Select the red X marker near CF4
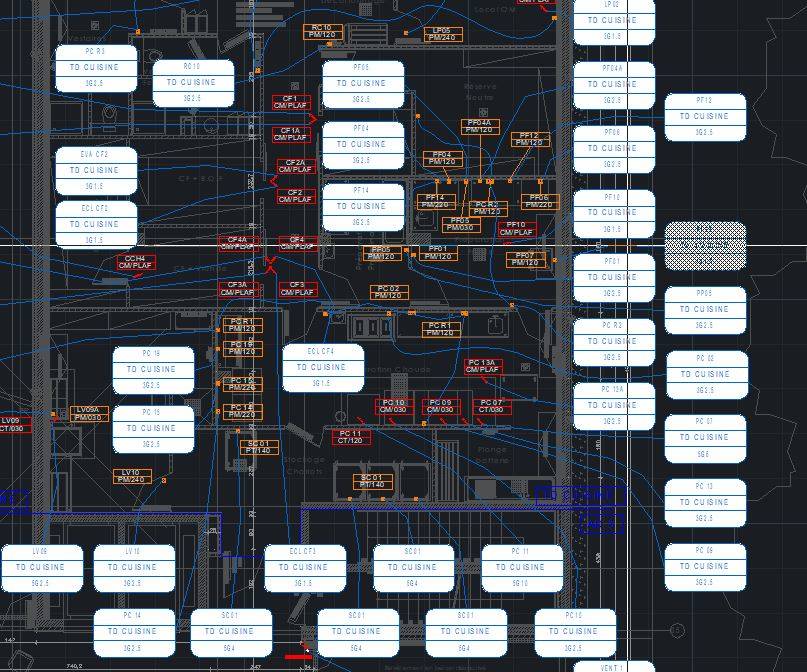The height and width of the screenshot is (672, 807). (x=269, y=265)
